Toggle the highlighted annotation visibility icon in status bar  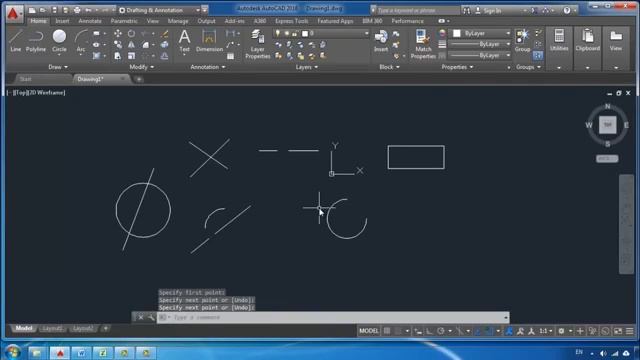[x=509, y=331]
